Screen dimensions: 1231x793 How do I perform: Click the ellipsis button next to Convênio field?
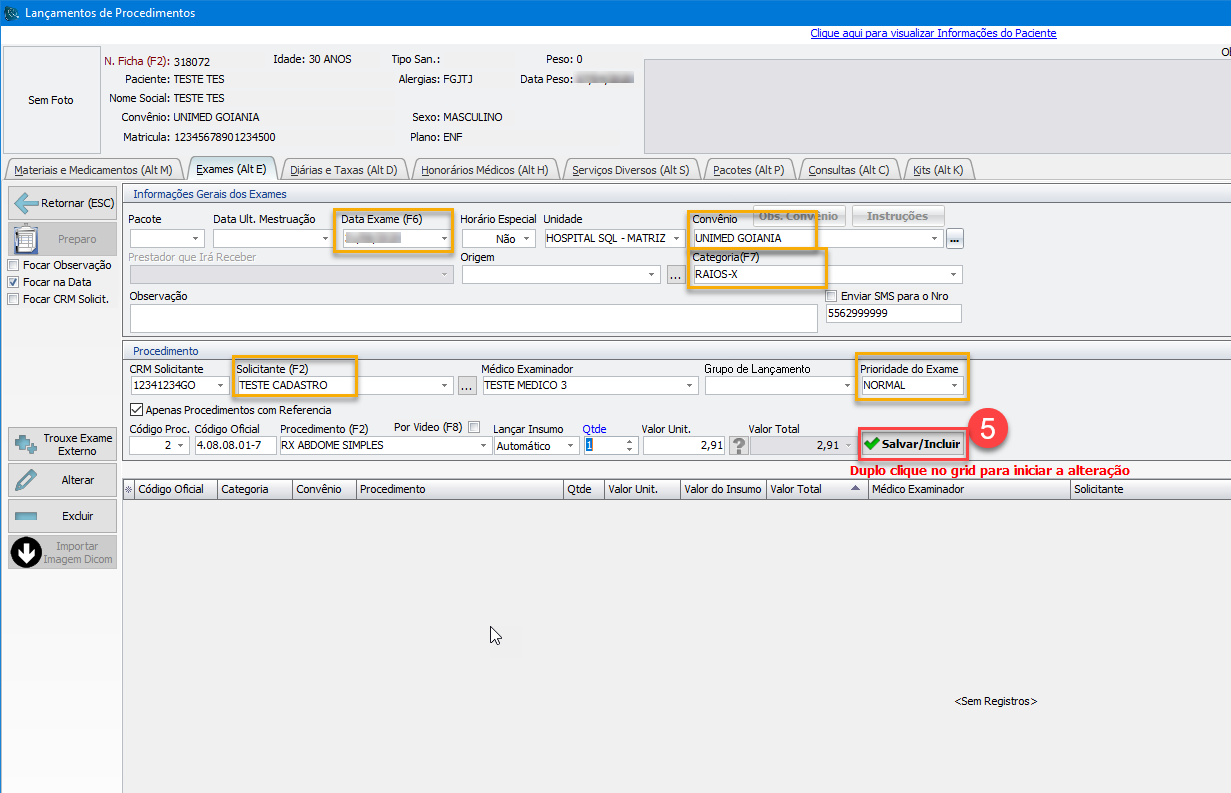tap(955, 238)
